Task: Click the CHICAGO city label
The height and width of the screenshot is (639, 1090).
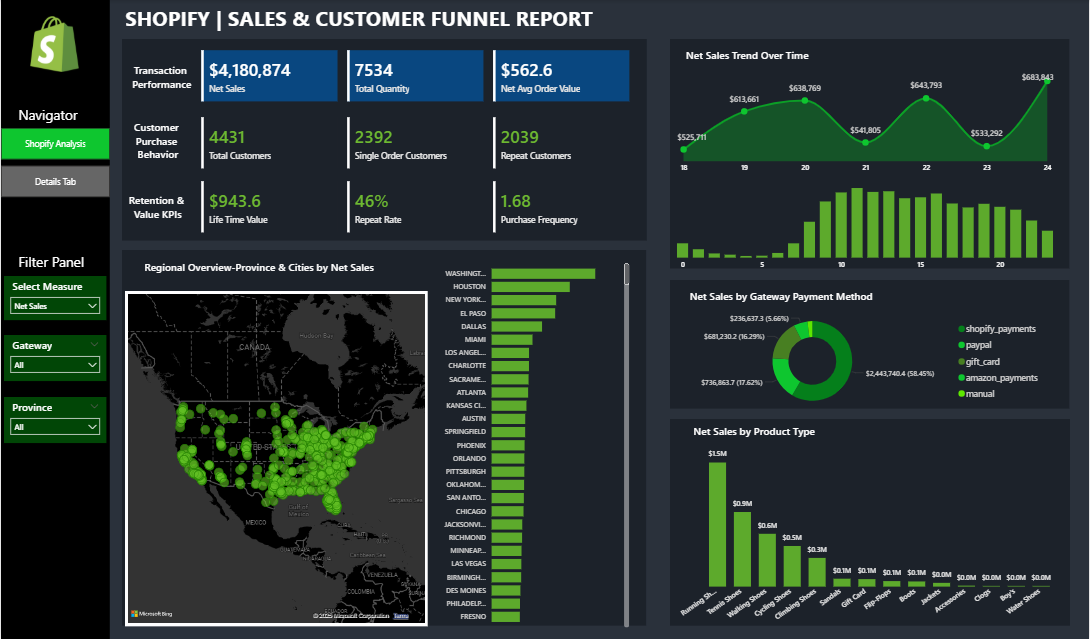Action: pyautogui.click(x=471, y=512)
